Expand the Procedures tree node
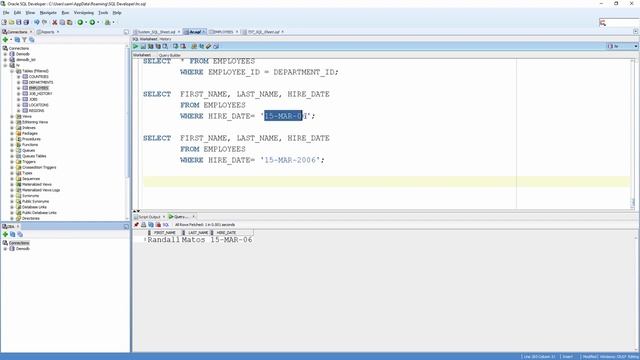640x360 pixels. [x=12, y=139]
